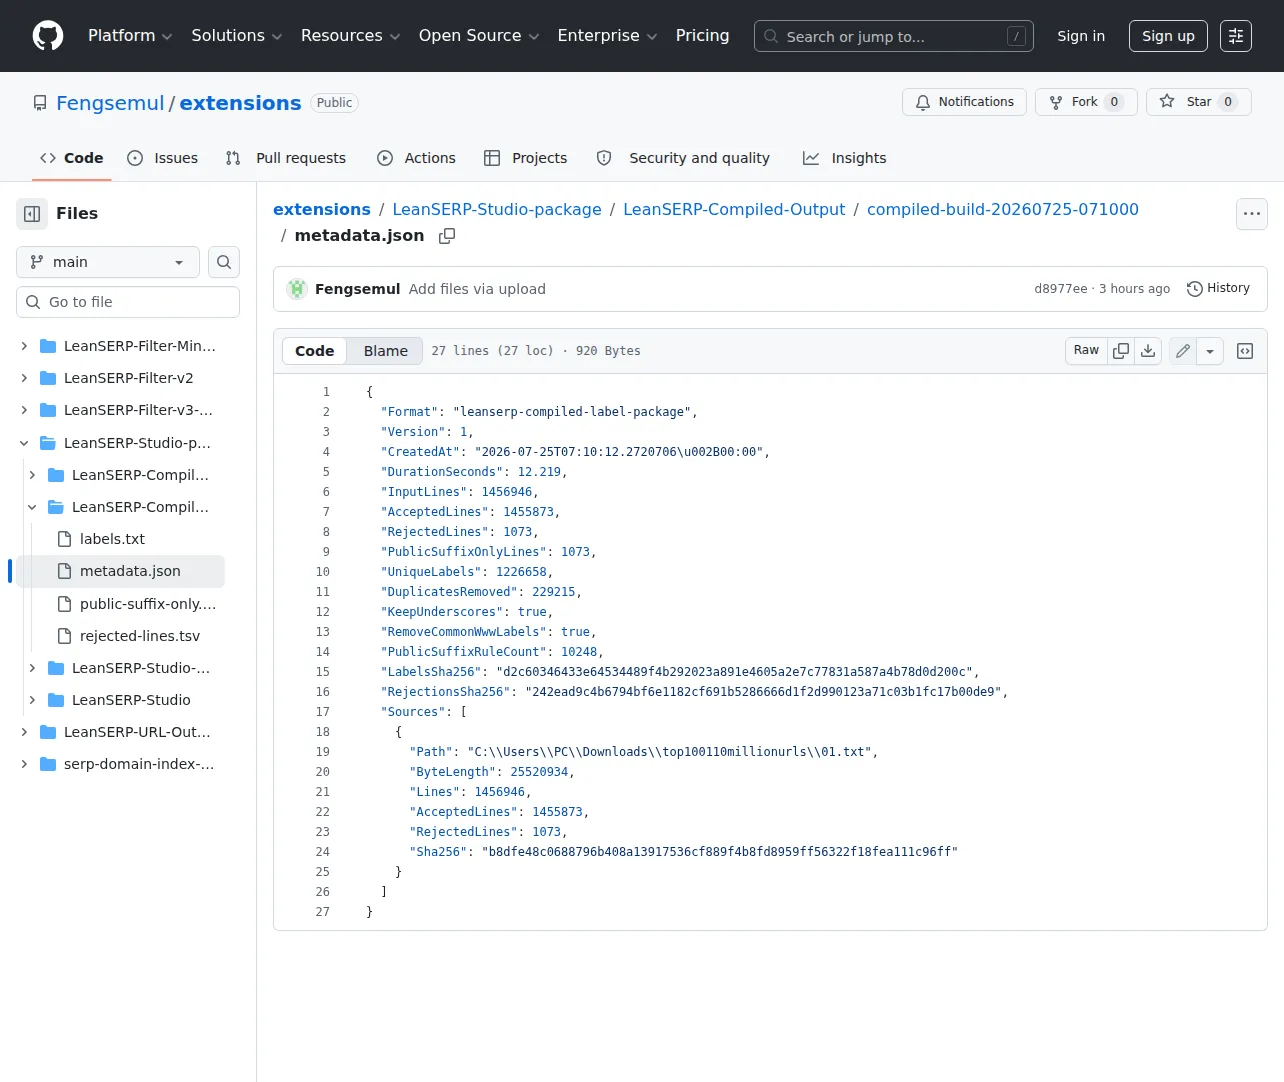Expand the Enterprise navigation menu
This screenshot has width=1284, height=1082.
click(x=607, y=36)
